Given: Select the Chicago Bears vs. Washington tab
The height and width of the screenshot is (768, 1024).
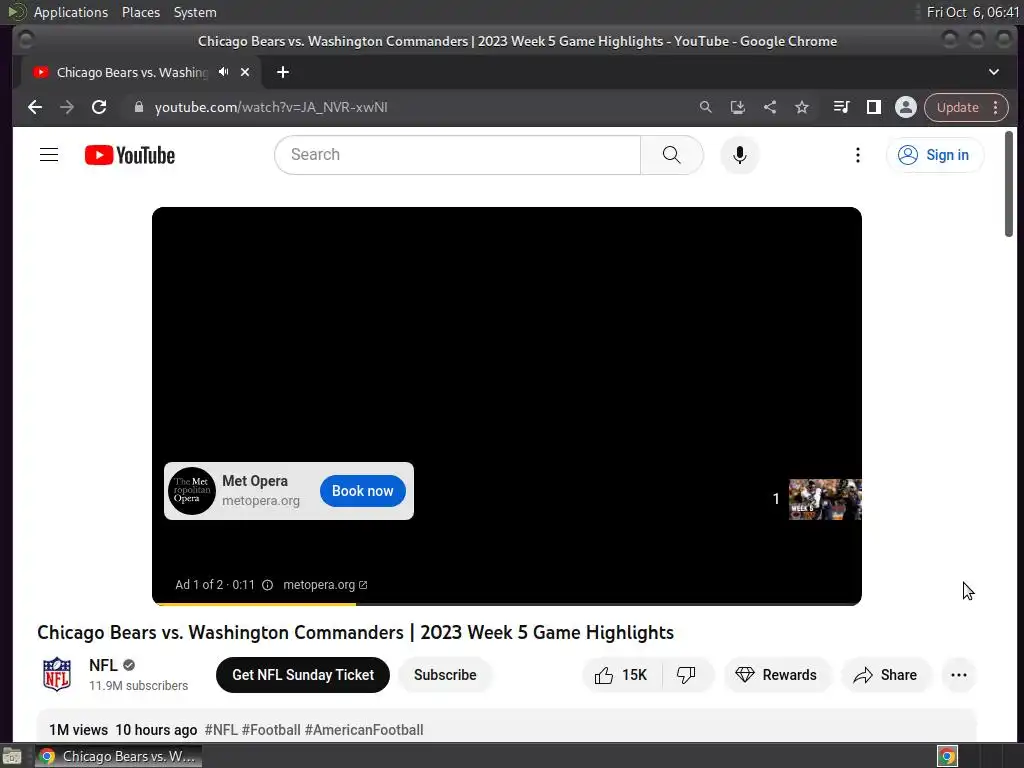Looking at the screenshot, I should click(x=131, y=72).
